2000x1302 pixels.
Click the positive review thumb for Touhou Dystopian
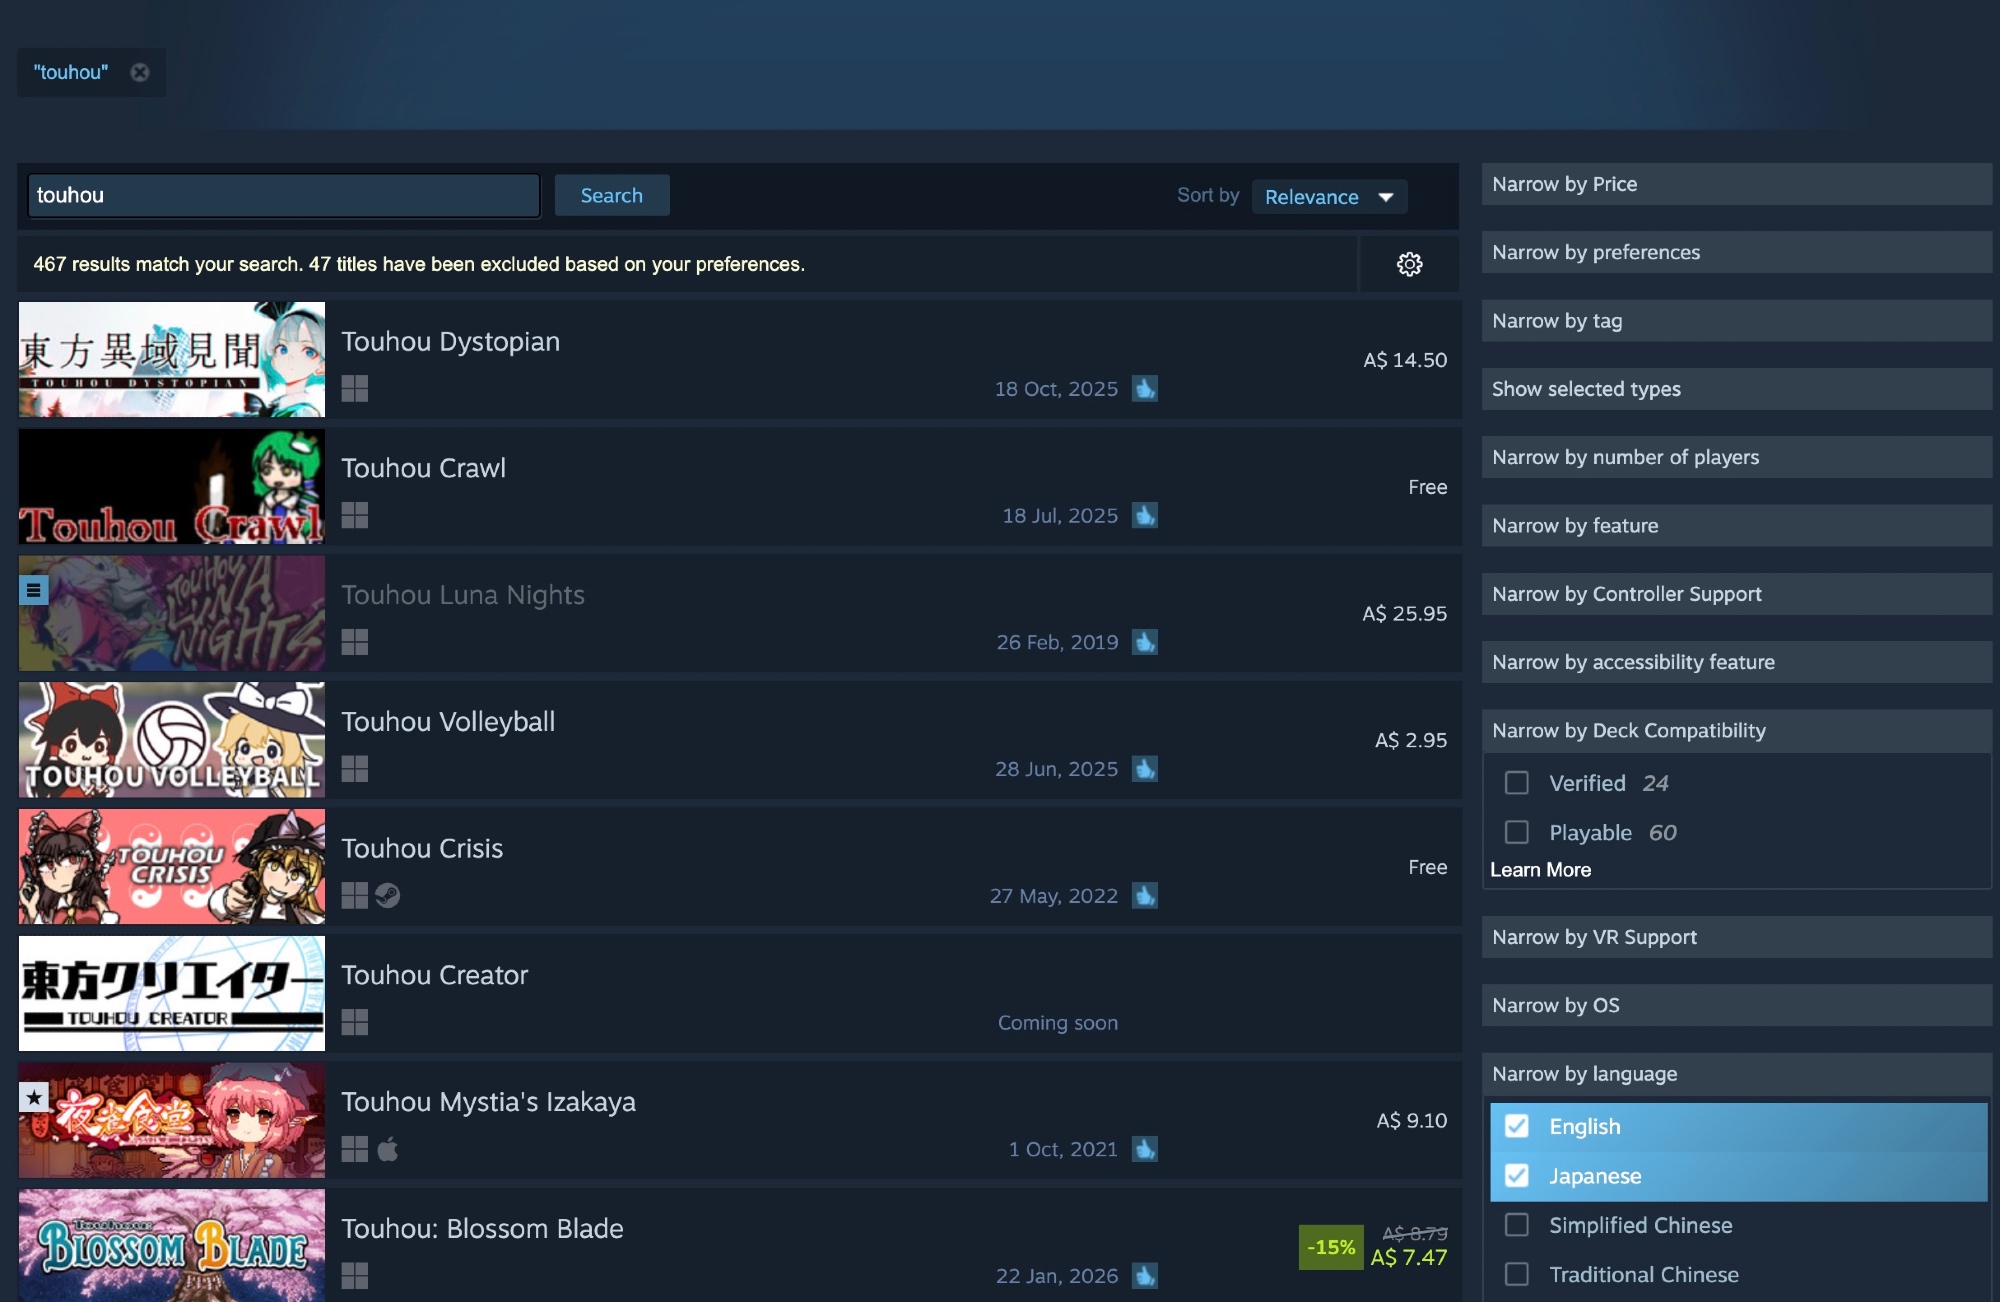tap(1144, 389)
